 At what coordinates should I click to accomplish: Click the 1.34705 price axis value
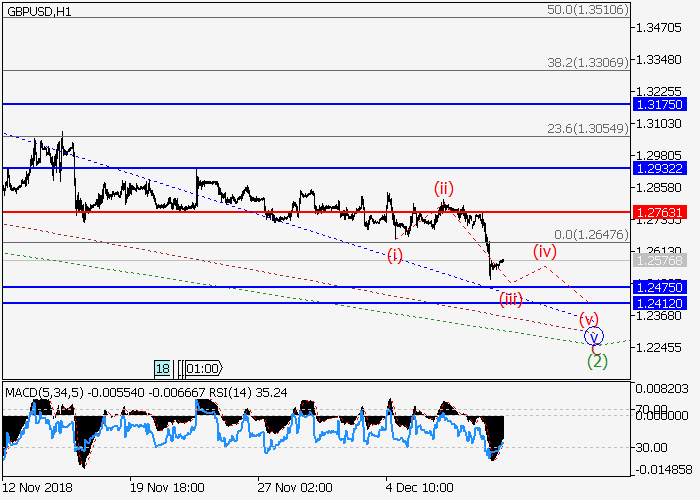pyautogui.click(x=658, y=28)
